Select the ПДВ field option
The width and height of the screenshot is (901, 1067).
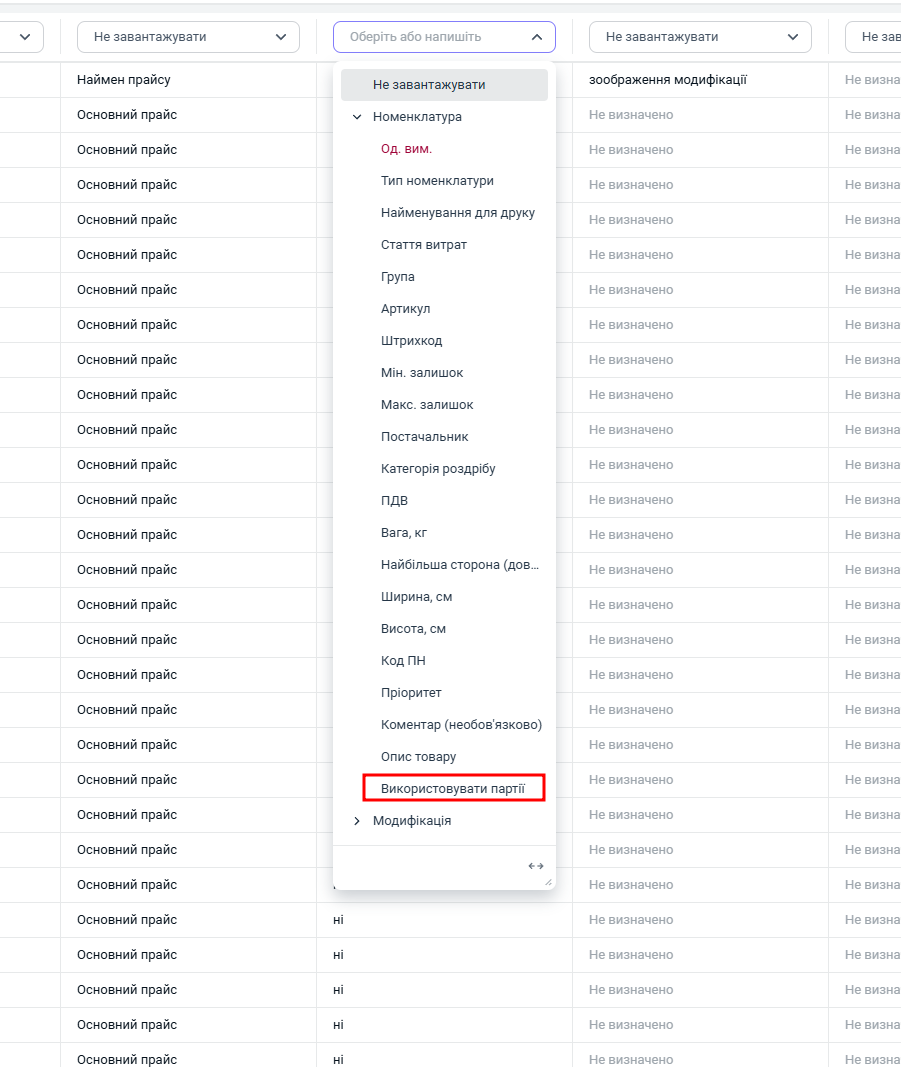click(x=395, y=501)
